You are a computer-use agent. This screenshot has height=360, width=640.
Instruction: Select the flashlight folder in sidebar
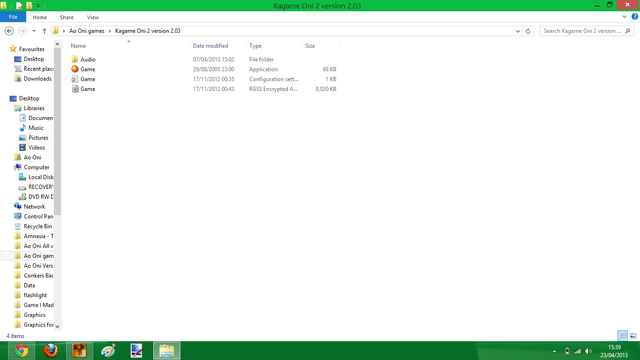pyautogui.click(x=35, y=295)
